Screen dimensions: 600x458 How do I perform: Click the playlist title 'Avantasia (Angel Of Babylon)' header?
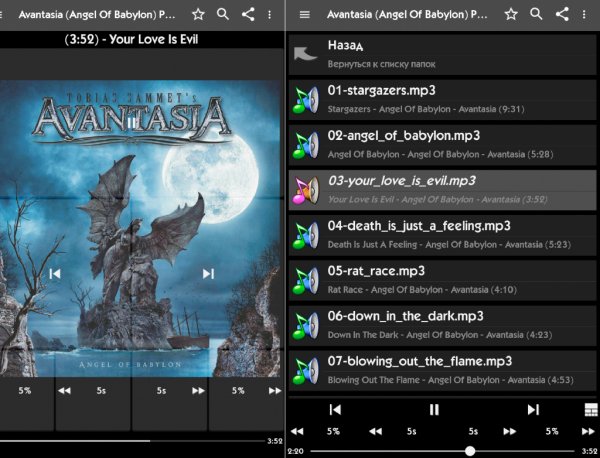pos(407,15)
